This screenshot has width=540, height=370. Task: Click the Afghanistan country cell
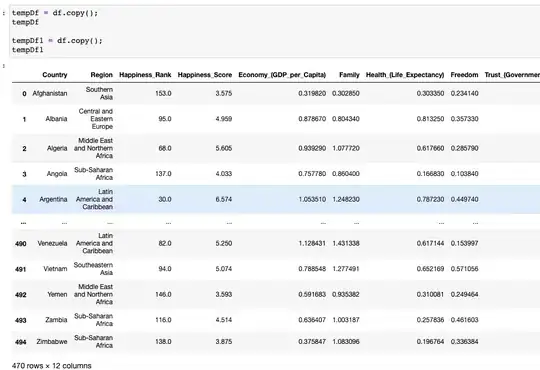50,93
